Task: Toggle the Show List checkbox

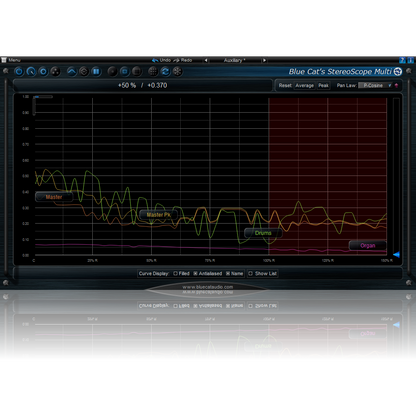Action: click(250, 273)
